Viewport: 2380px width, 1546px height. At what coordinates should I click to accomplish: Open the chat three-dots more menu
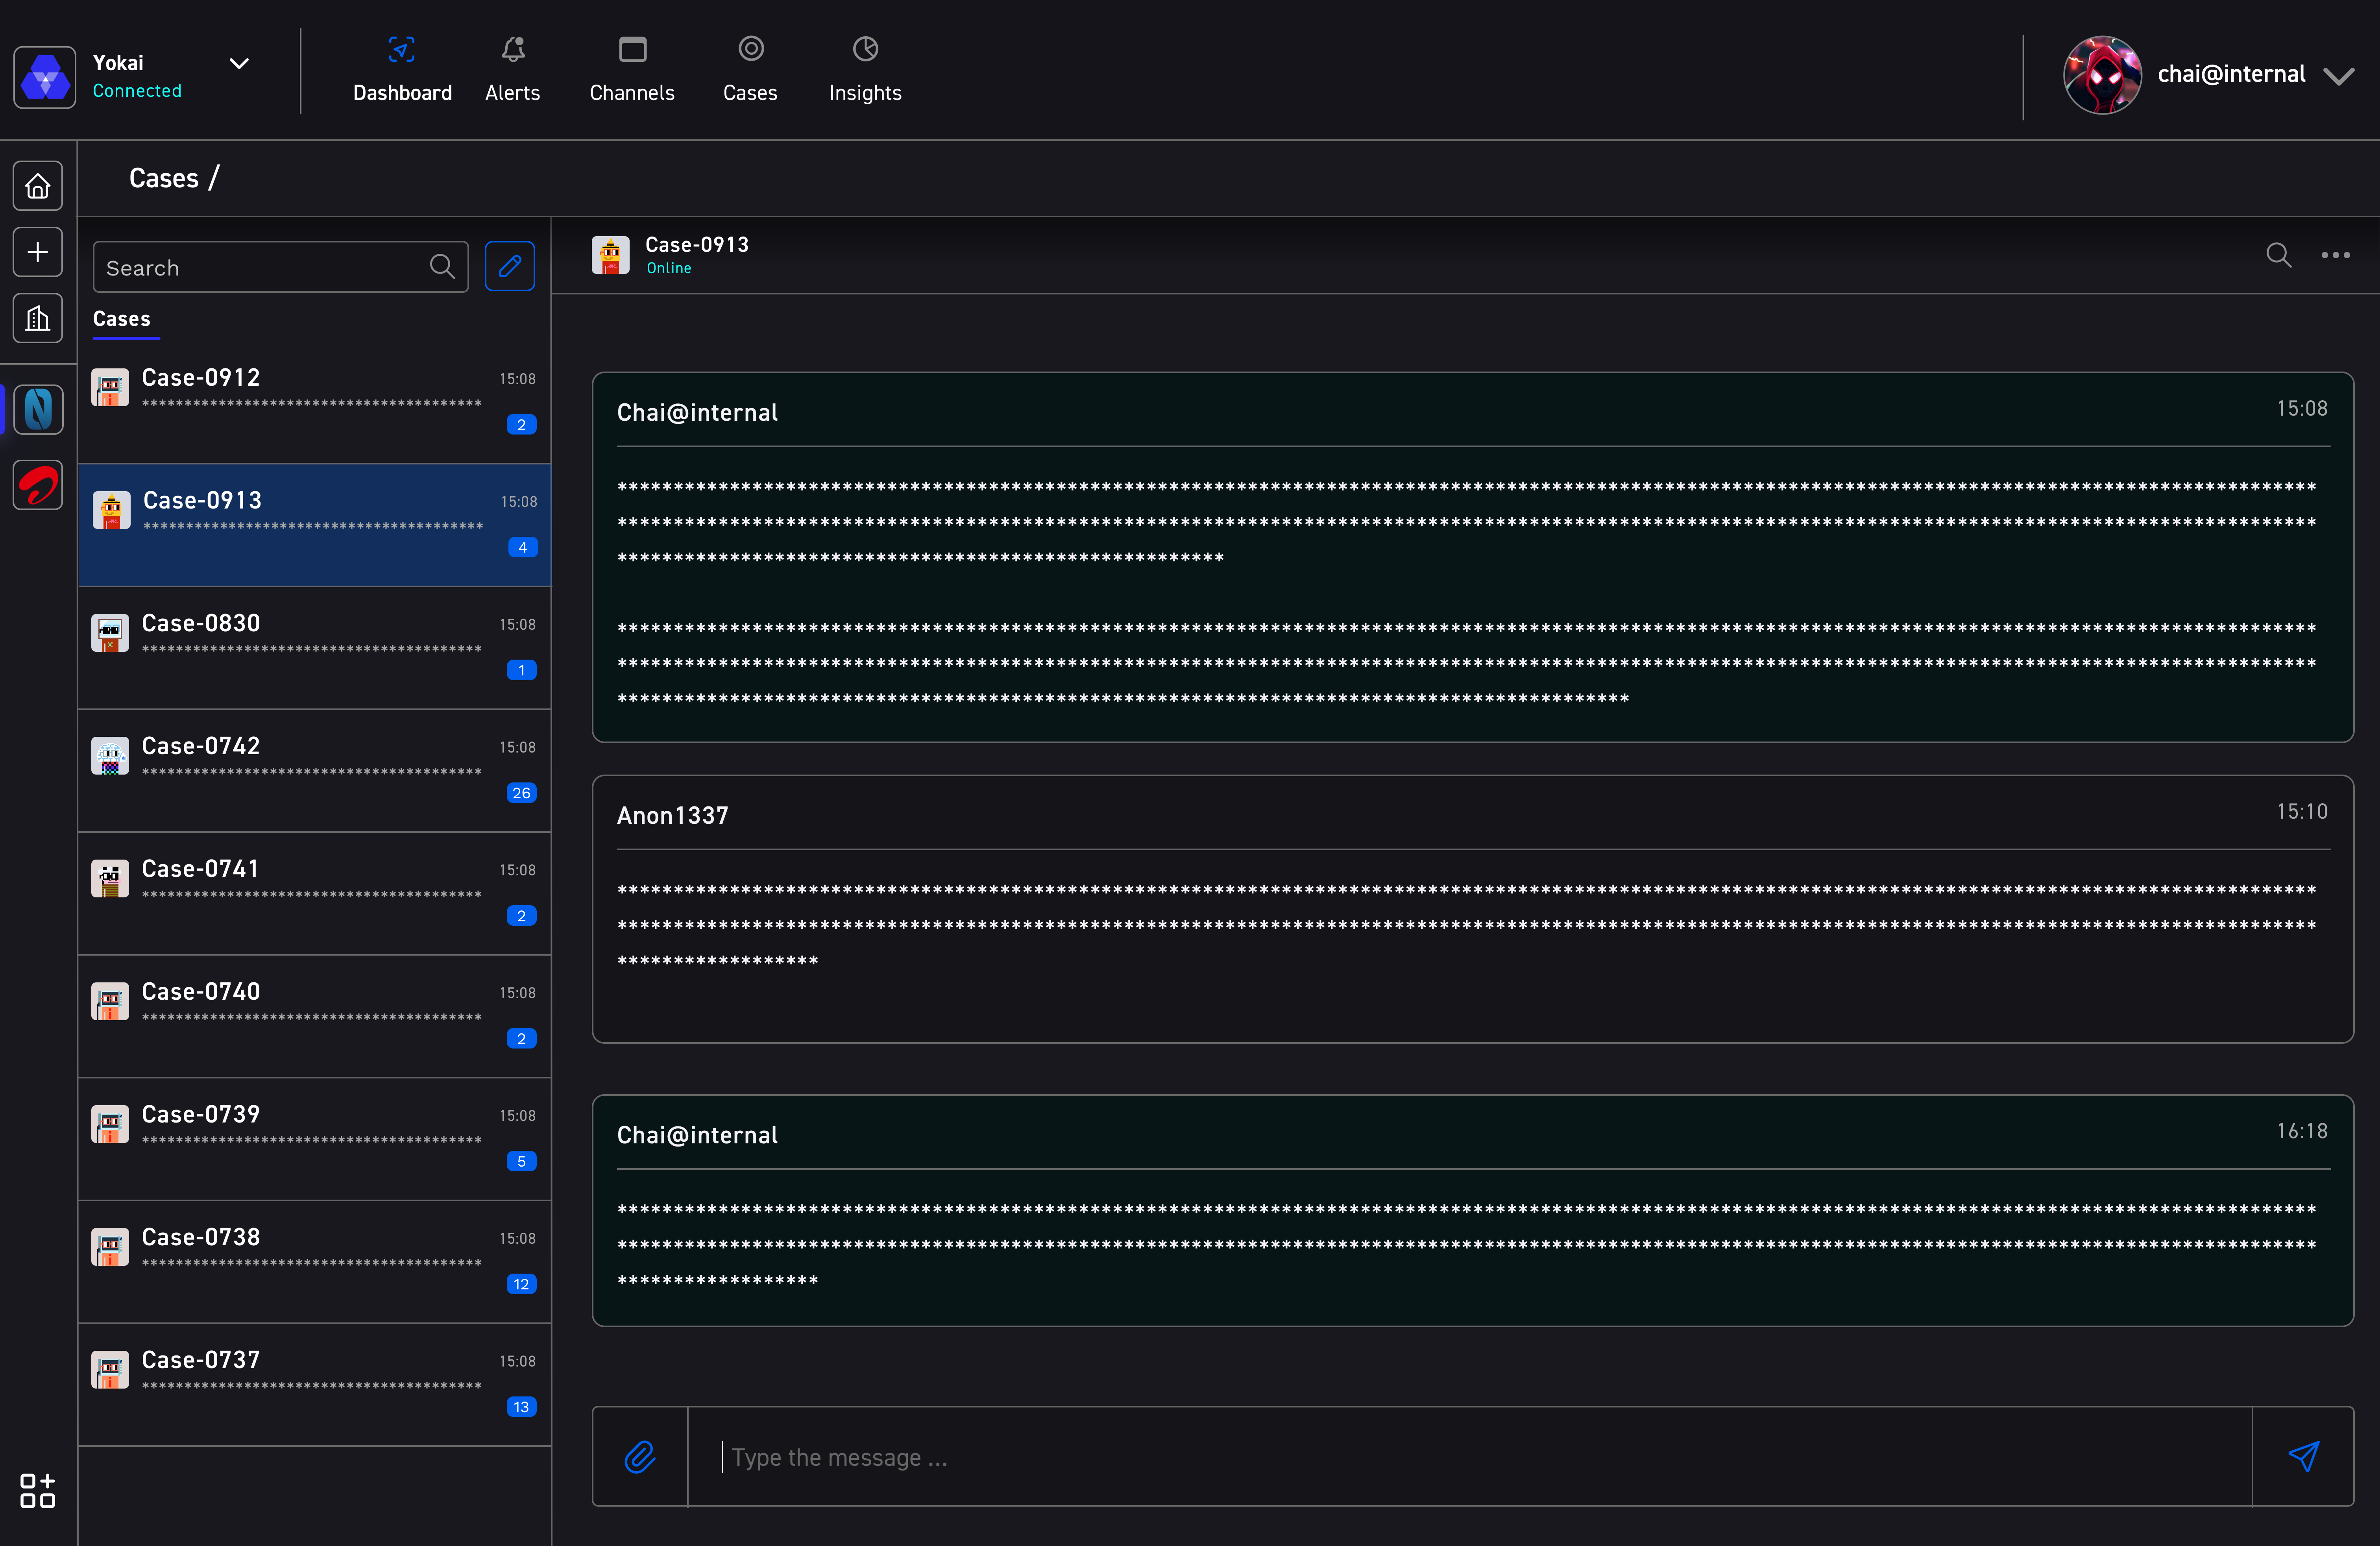tap(2336, 255)
